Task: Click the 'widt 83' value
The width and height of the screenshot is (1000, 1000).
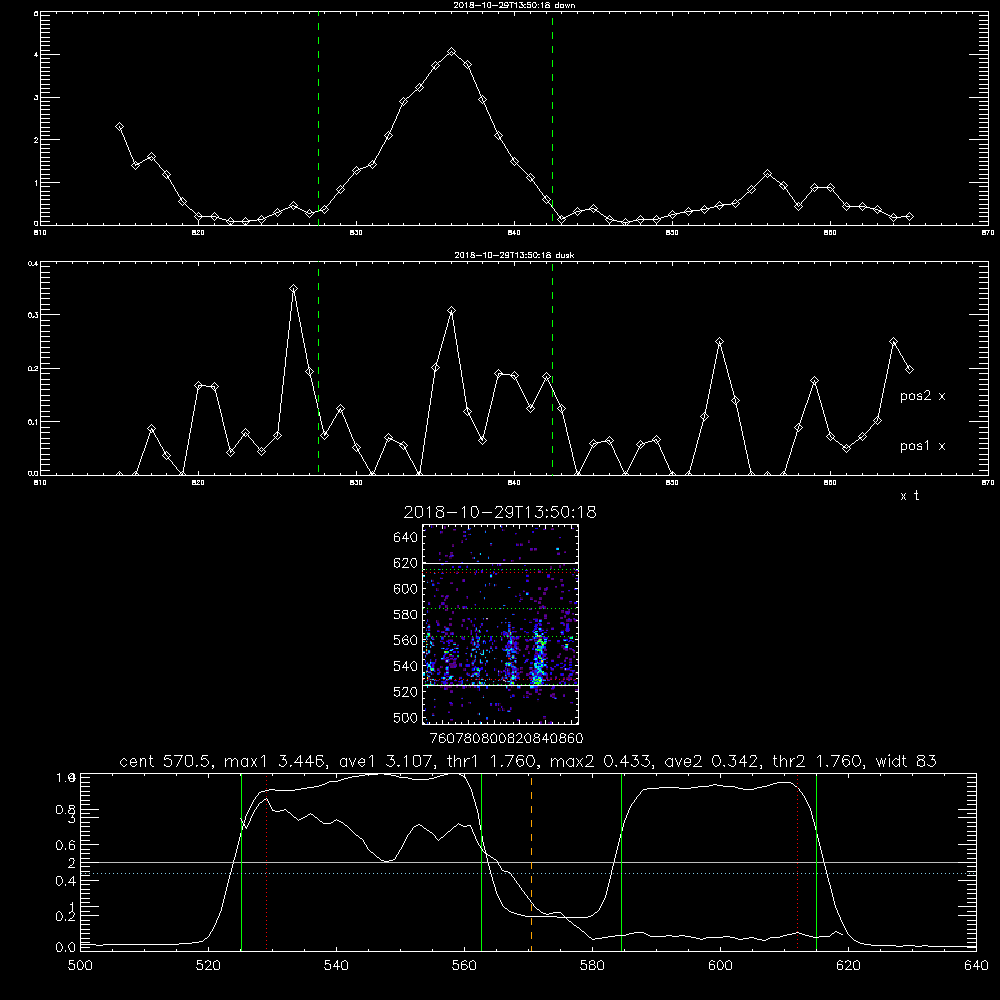Action: click(x=906, y=761)
